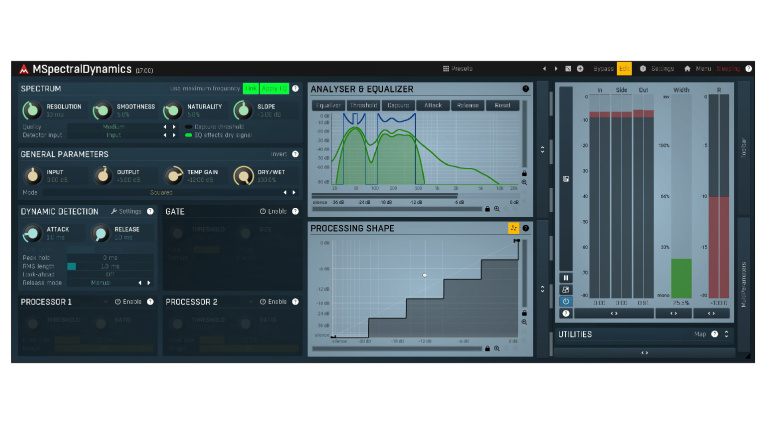Click yellow randomize icon in Processing Shape
The width and height of the screenshot is (768, 424).
coord(513,228)
